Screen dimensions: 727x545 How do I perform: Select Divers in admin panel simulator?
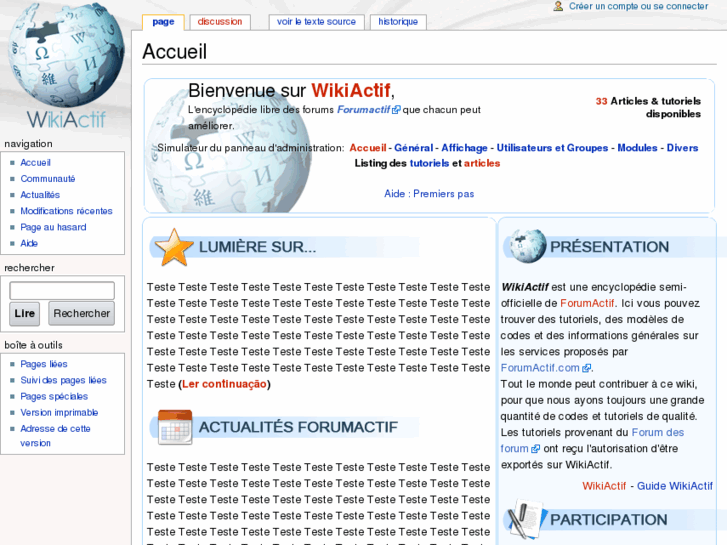click(x=682, y=148)
